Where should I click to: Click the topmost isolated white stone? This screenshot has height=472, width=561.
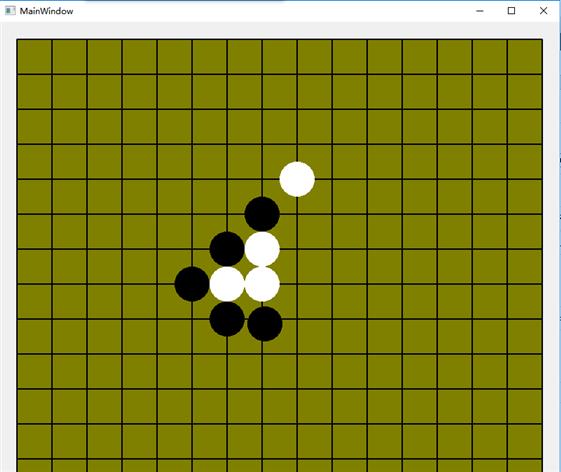pyautogui.click(x=297, y=179)
